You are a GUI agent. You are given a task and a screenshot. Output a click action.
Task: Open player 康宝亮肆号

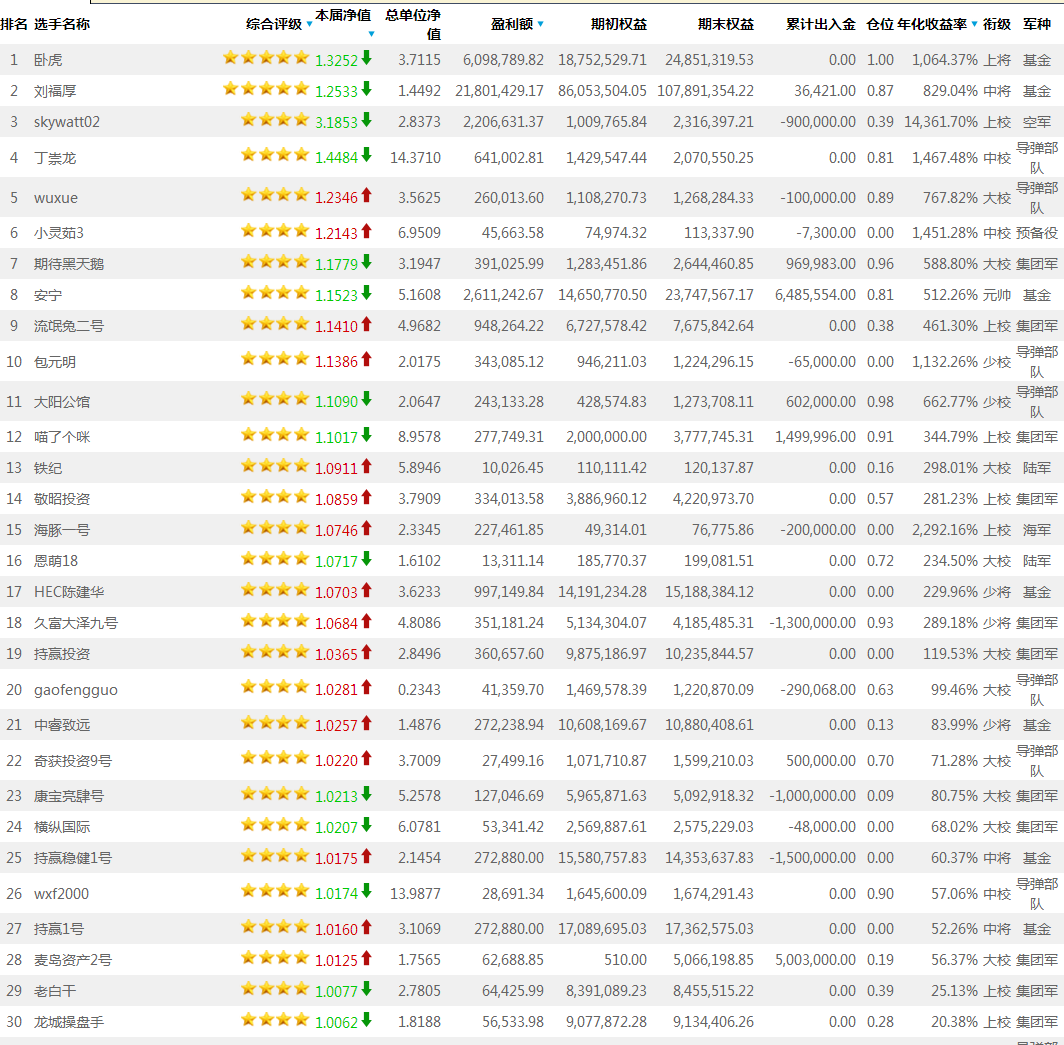(x=69, y=796)
